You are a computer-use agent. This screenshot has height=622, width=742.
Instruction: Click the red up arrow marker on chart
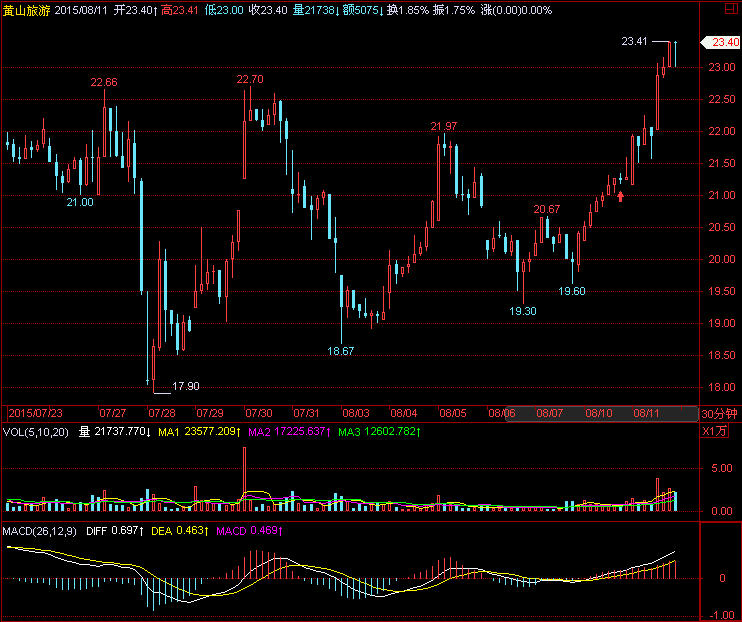[x=621, y=196]
